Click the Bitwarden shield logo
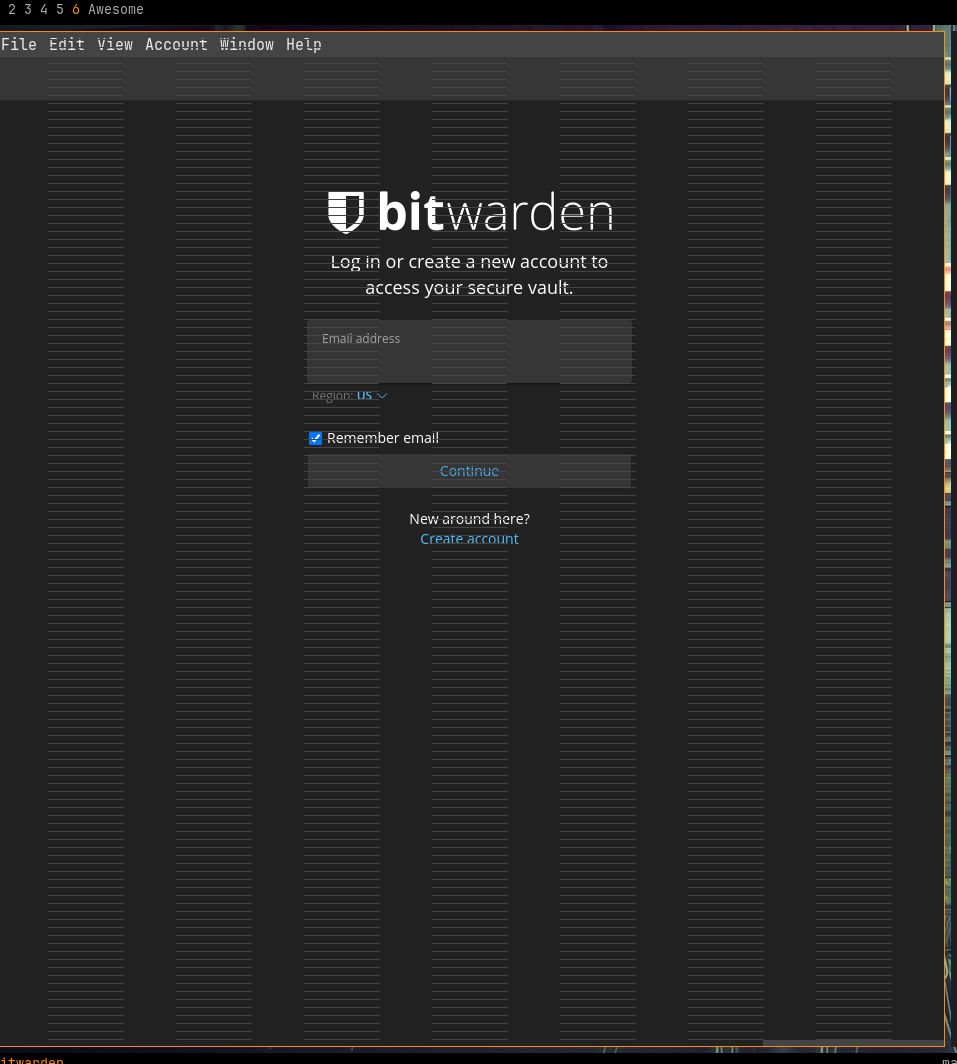This screenshot has width=957, height=1064. click(x=346, y=212)
